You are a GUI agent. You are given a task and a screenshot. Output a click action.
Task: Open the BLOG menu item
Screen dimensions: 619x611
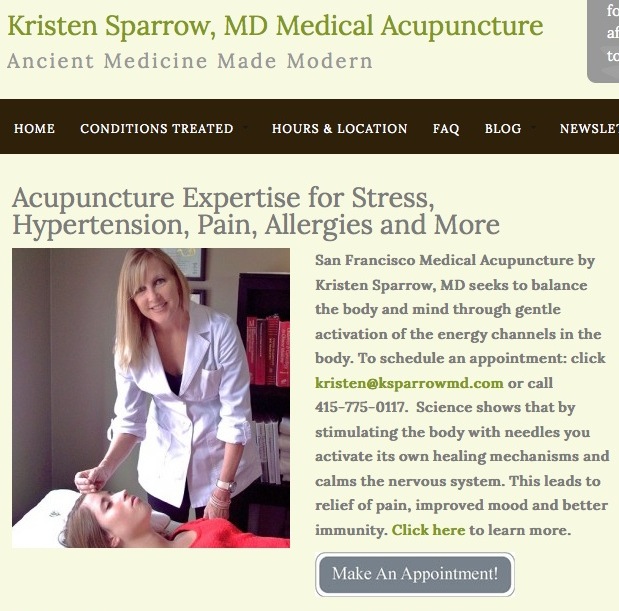[503, 128]
